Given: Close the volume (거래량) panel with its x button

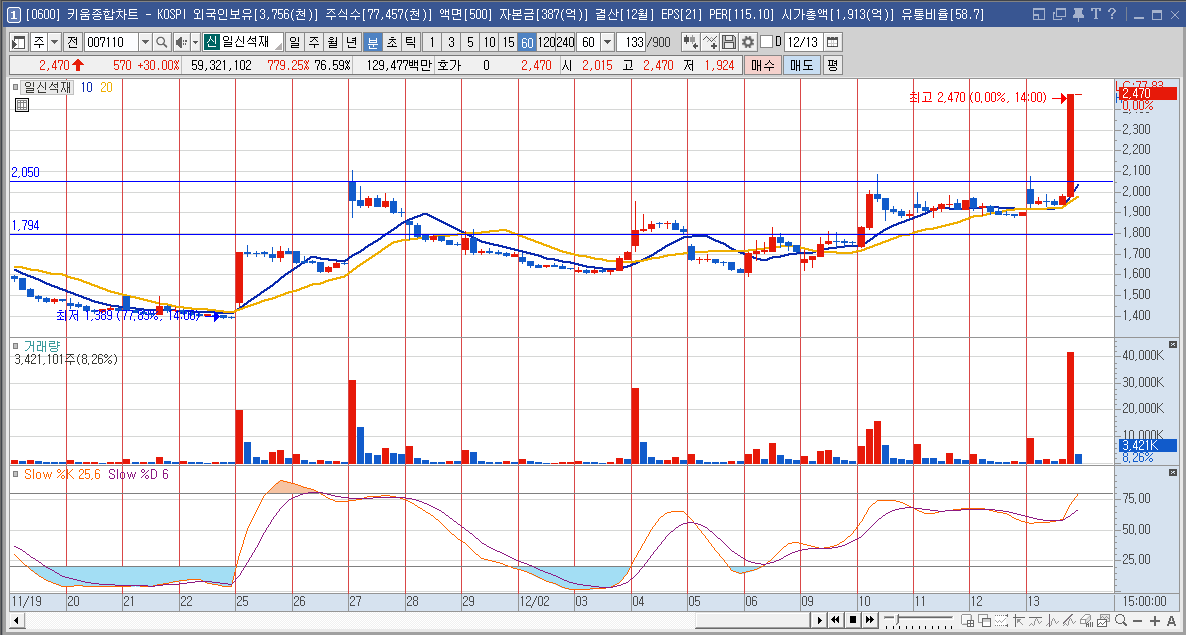Looking at the screenshot, I should coord(1173,345).
